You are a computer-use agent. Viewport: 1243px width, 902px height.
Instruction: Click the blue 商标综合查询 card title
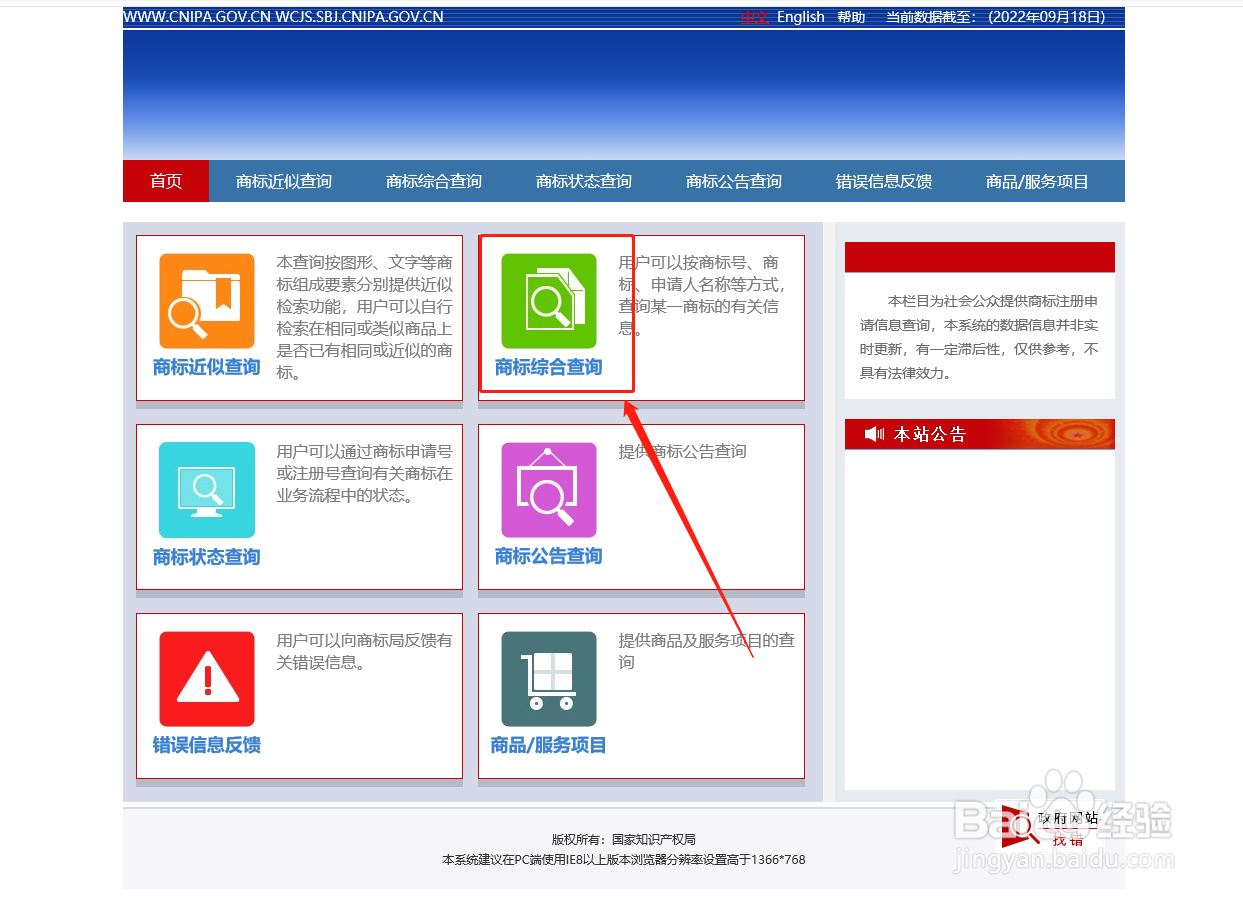549,367
